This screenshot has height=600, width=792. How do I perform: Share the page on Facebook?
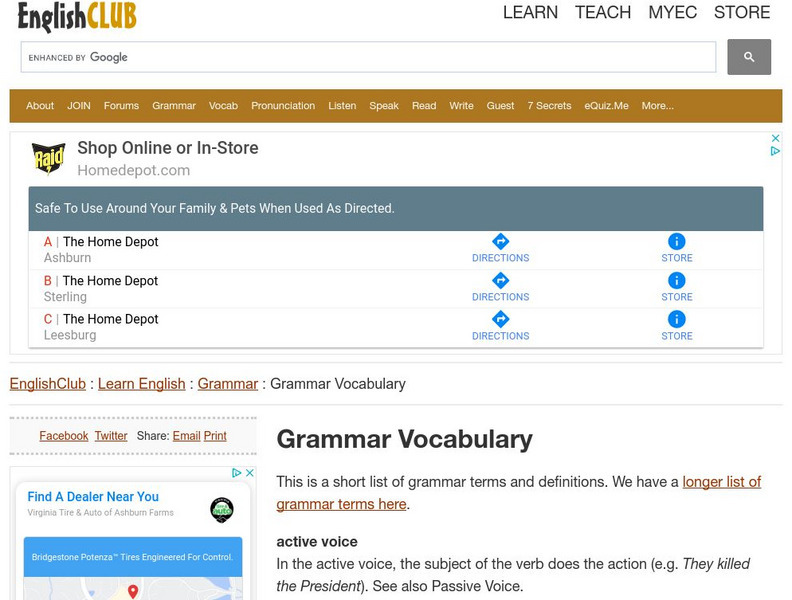click(x=64, y=436)
